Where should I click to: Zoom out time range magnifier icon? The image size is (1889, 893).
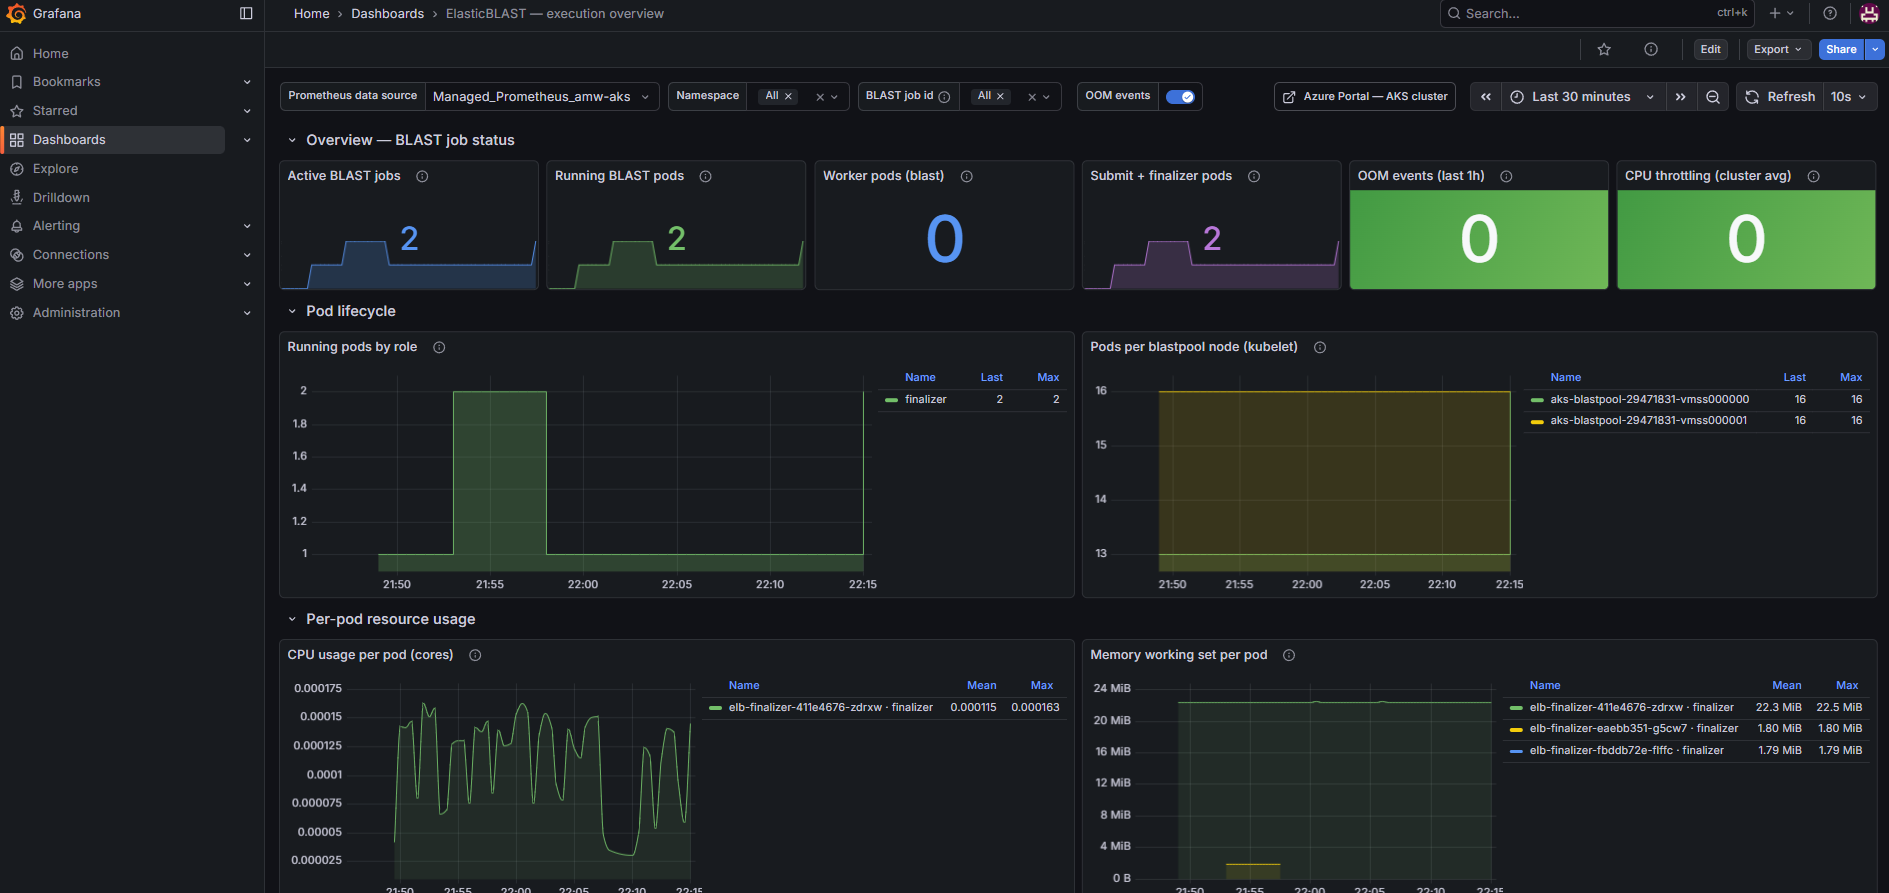tap(1713, 97)
